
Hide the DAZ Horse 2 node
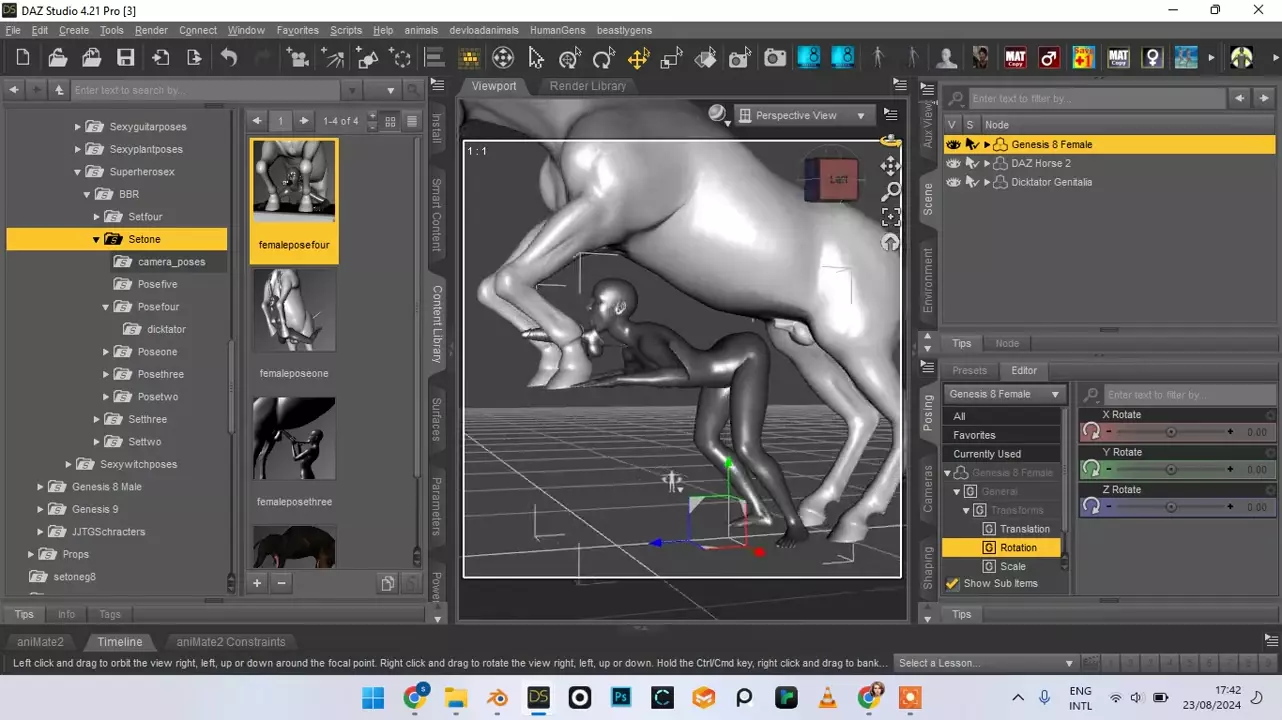click(953, 164)
